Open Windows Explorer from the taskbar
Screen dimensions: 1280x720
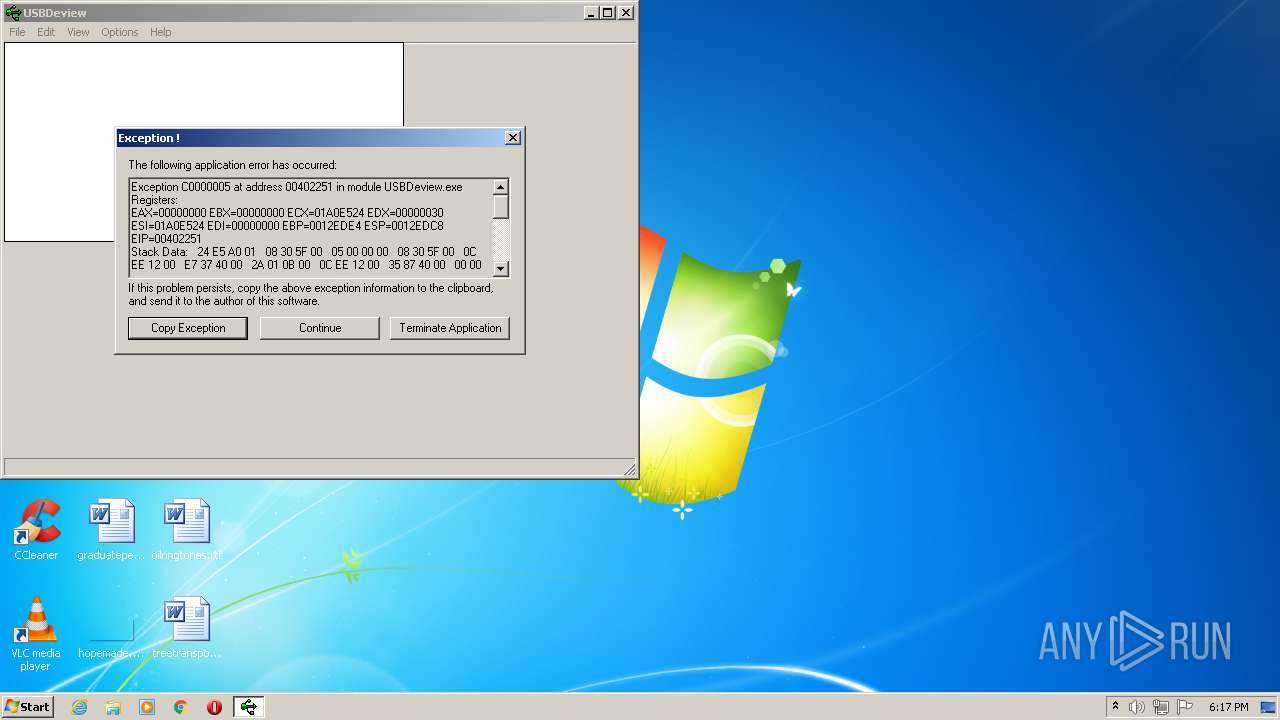tap(113, 707)
